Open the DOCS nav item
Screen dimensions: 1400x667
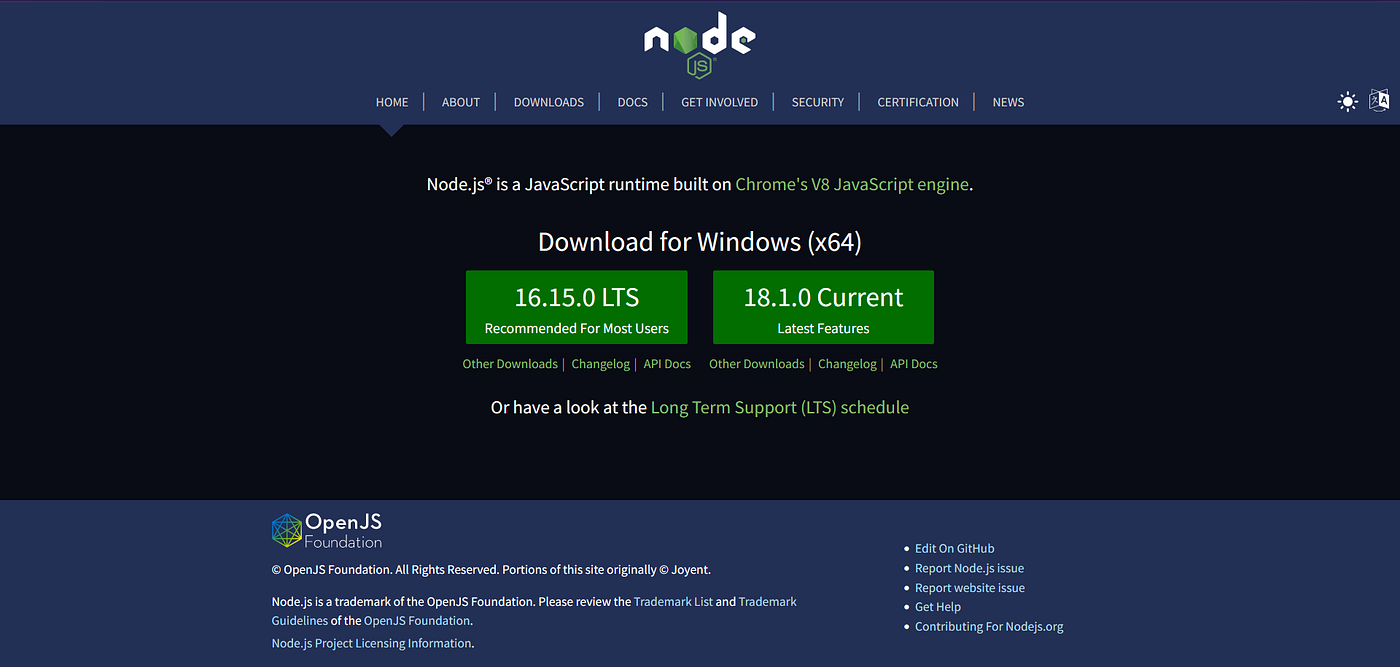click(x=633, y=102)
